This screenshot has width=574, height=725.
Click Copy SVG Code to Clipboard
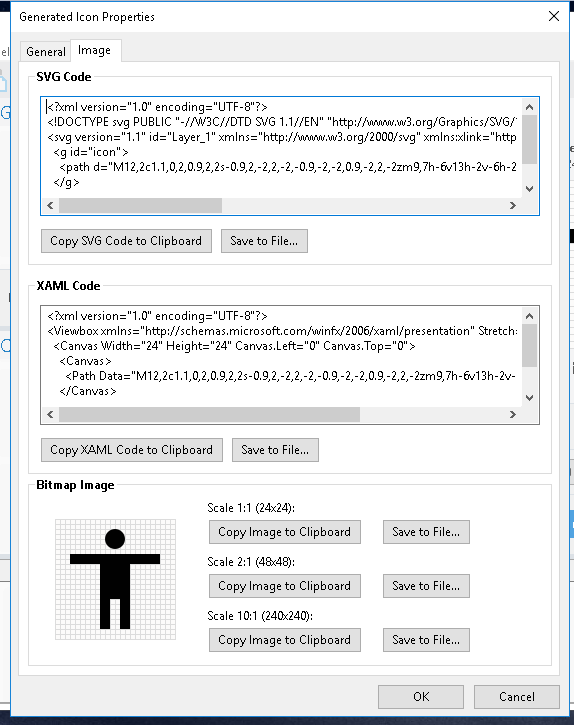point(126,241)
